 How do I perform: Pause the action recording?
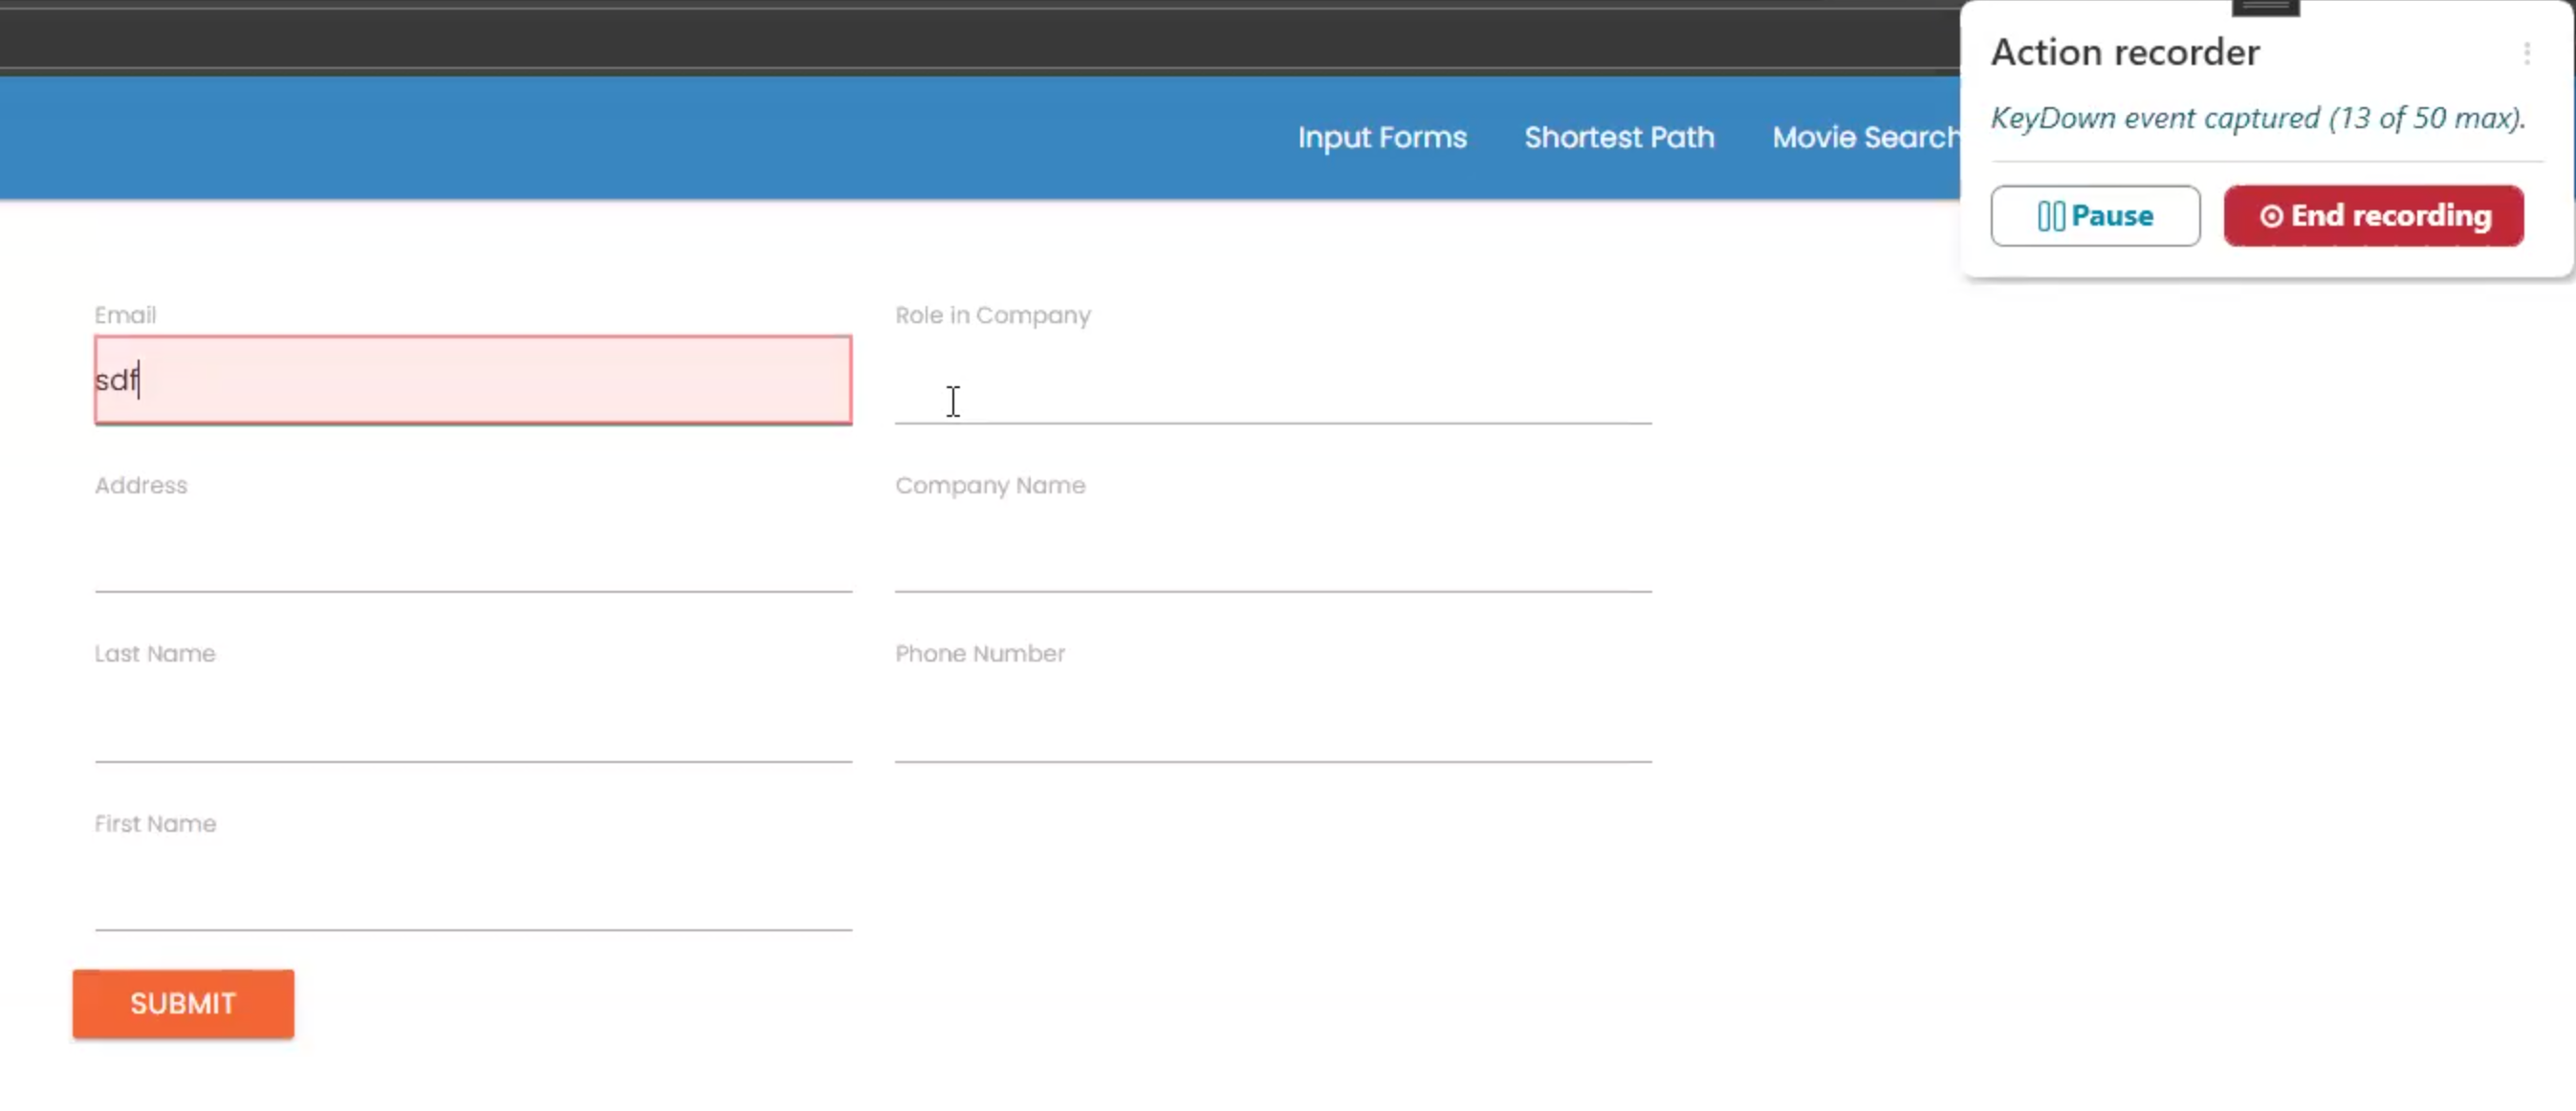point(2095,216)
